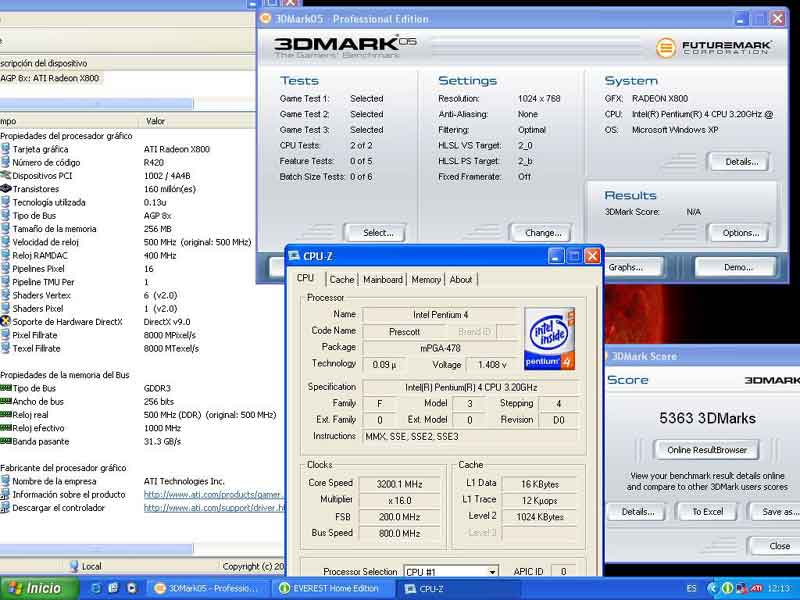The image size is (800, 600).
Task: Click the ATI icon in system tray
Action: pos(757,589)
